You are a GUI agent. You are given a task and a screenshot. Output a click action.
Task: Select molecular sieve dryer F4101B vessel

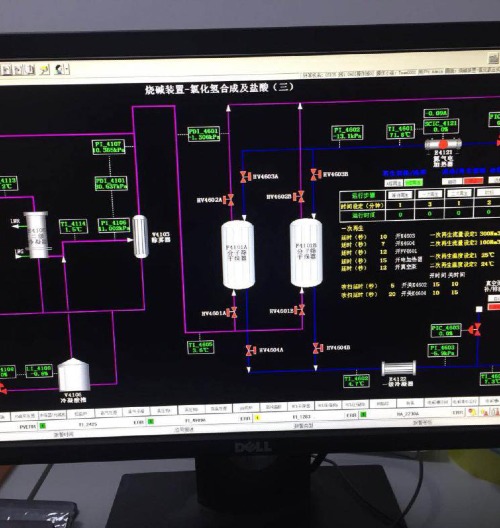tap(306, 253)
